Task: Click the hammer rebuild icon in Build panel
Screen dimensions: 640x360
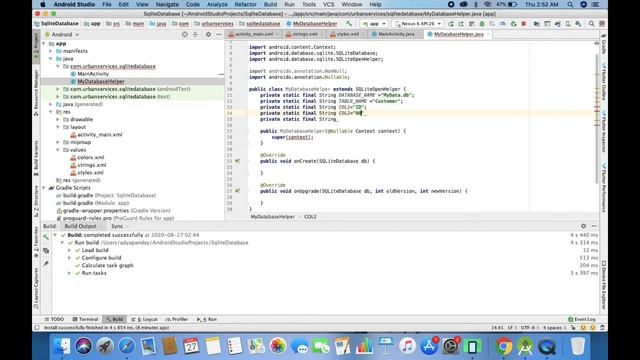Action: [x=46, y=237]
